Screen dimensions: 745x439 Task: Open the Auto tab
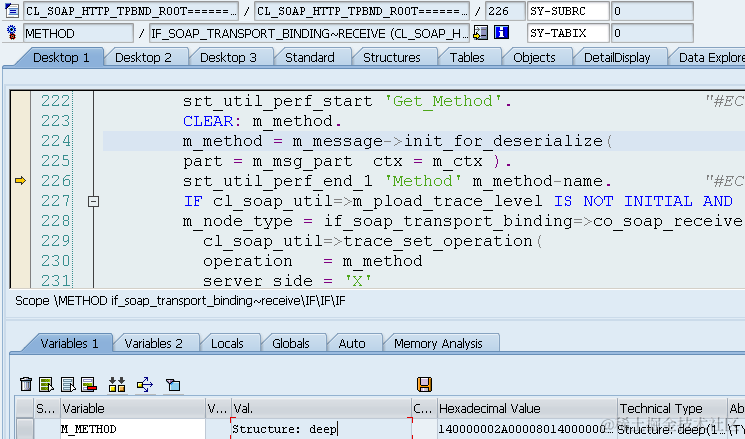tap(352, 343)
